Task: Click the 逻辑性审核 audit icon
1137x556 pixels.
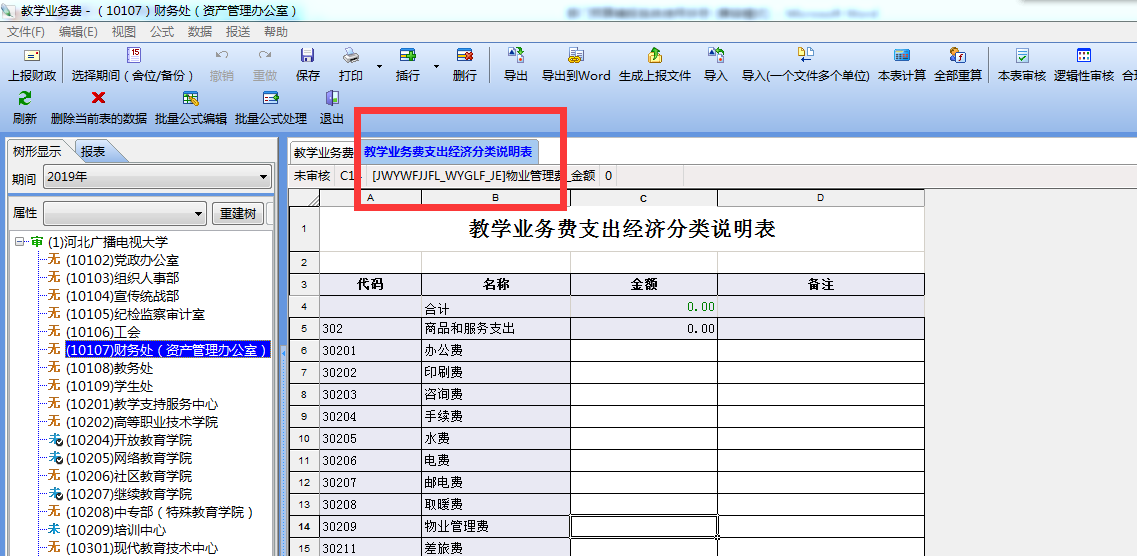Action: click(x=1084, y=56)
